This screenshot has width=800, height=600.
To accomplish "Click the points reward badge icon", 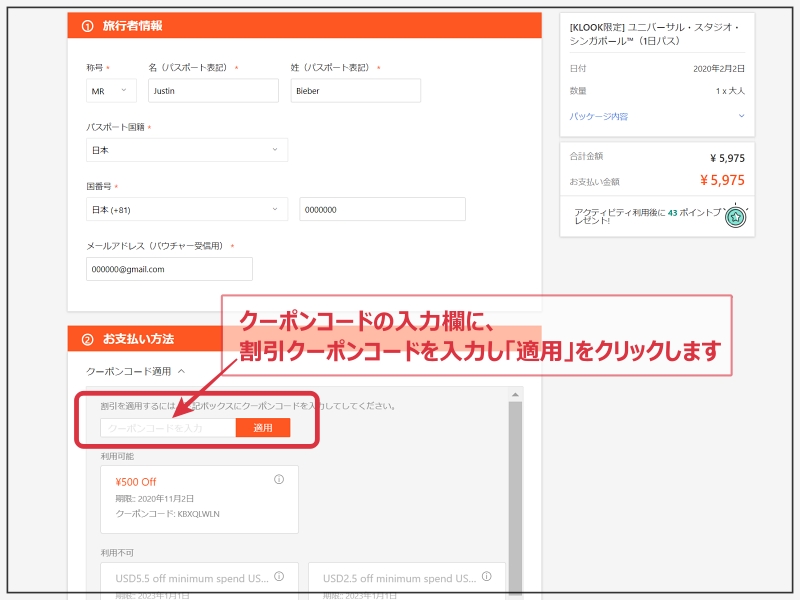I will click(736, 217).
